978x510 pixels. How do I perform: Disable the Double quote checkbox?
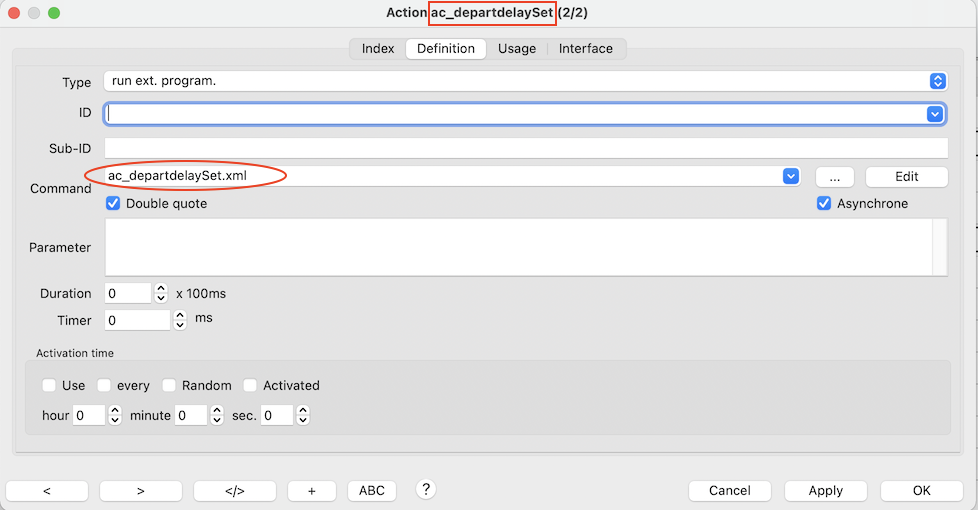click(114, 203)
